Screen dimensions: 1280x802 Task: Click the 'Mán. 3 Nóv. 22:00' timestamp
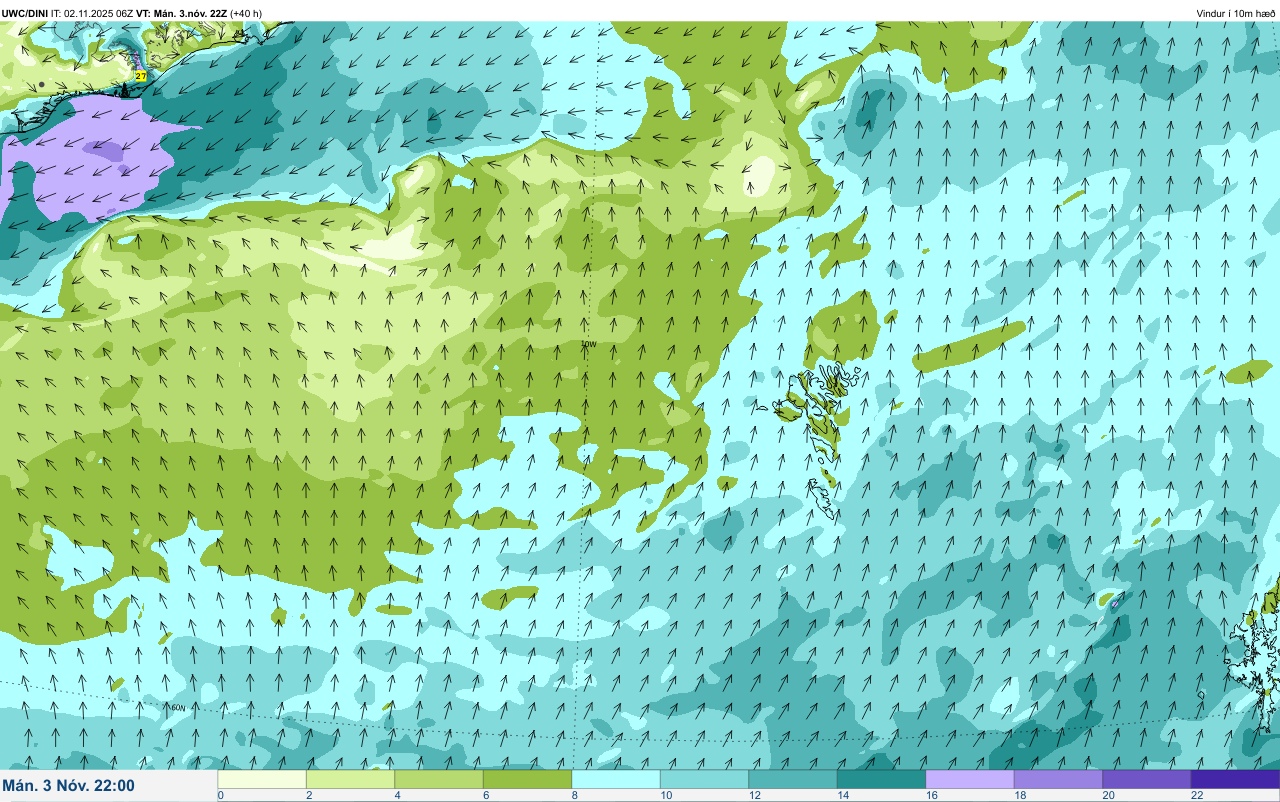(69, 785)
